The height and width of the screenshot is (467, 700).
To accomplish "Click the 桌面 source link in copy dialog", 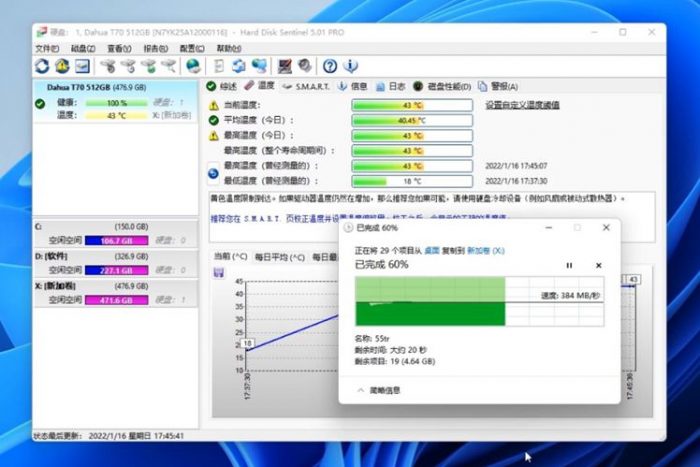I will pos(432,250).
